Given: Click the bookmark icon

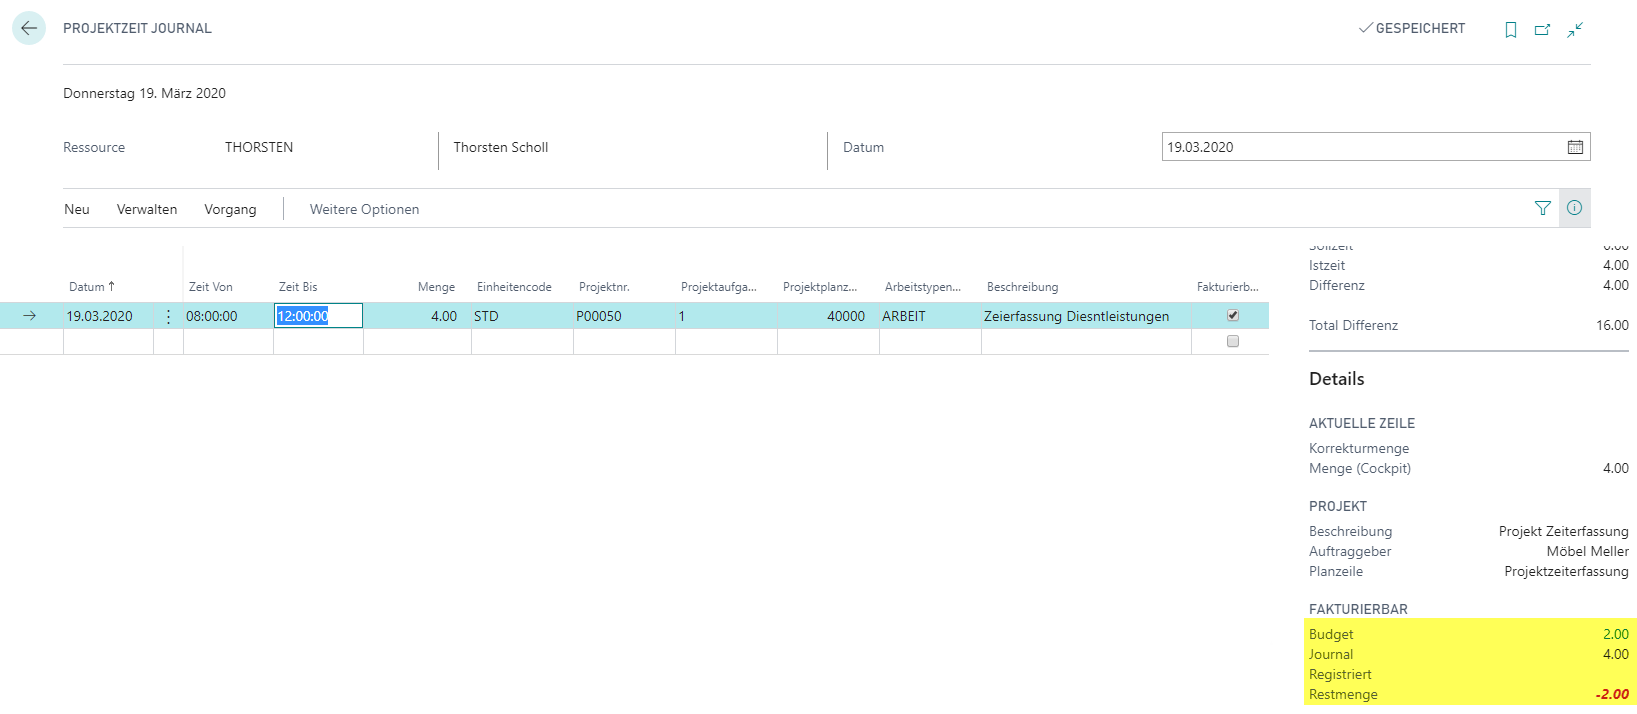Looking at the screenshot, I should [x=1511, y=30].
